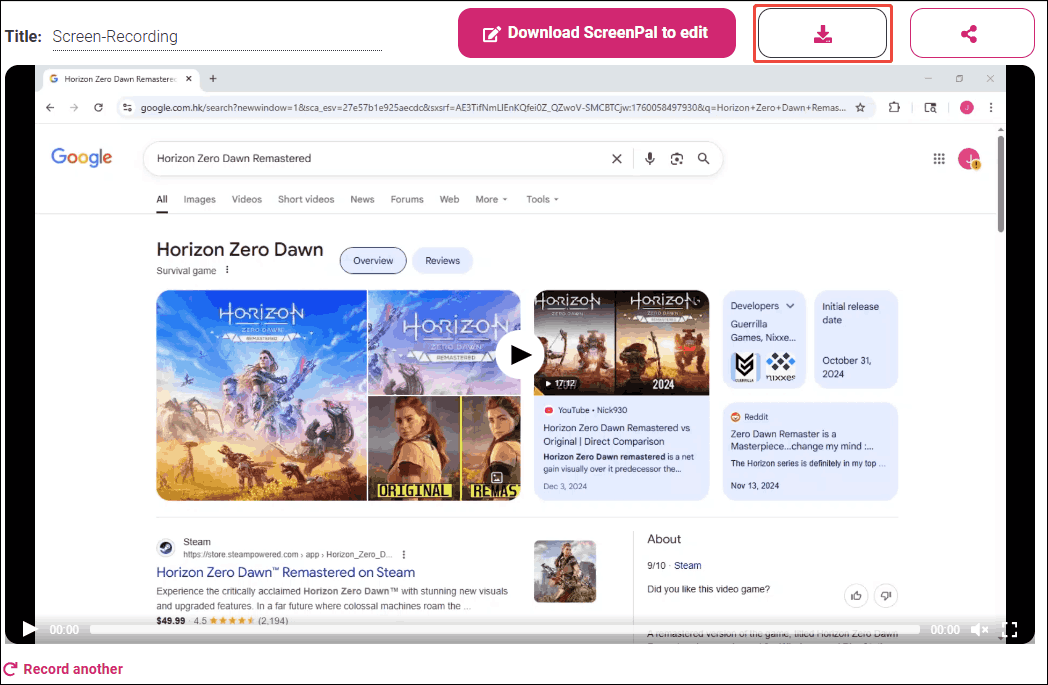
Task: Bookmark this page with star icon
Action: click(x=860, y=108)
